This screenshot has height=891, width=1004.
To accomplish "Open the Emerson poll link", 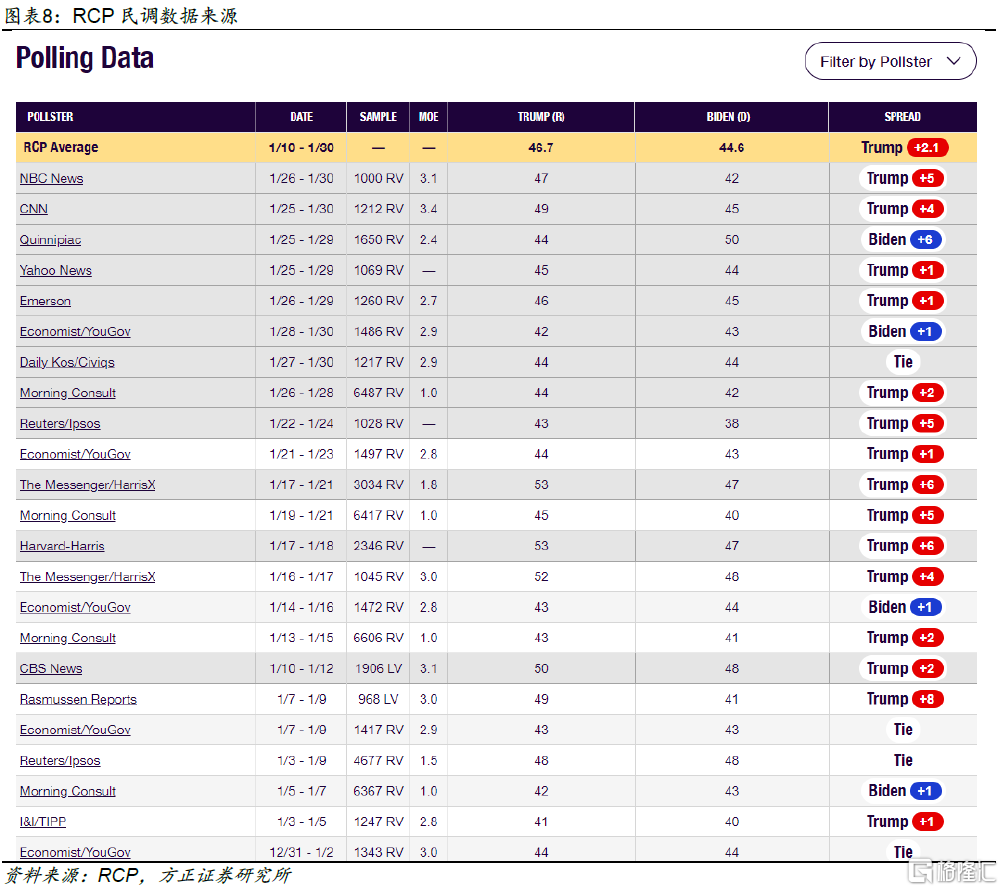I will pyautogui.click(x=45, y=301).
